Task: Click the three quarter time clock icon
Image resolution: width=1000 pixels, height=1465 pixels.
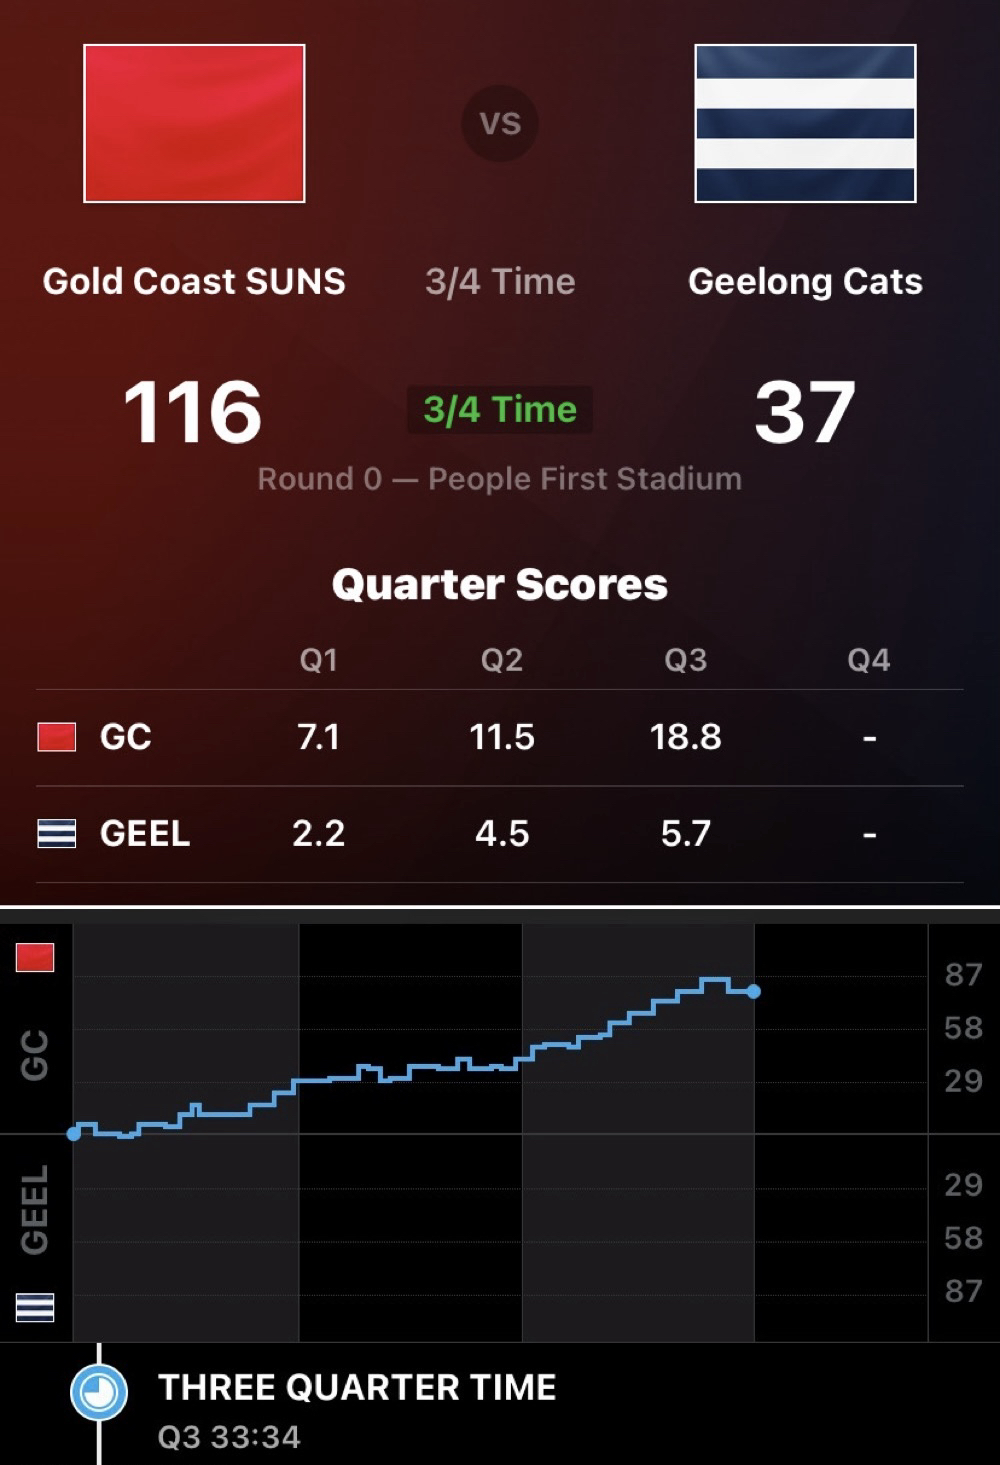Action: (99, 1392)
